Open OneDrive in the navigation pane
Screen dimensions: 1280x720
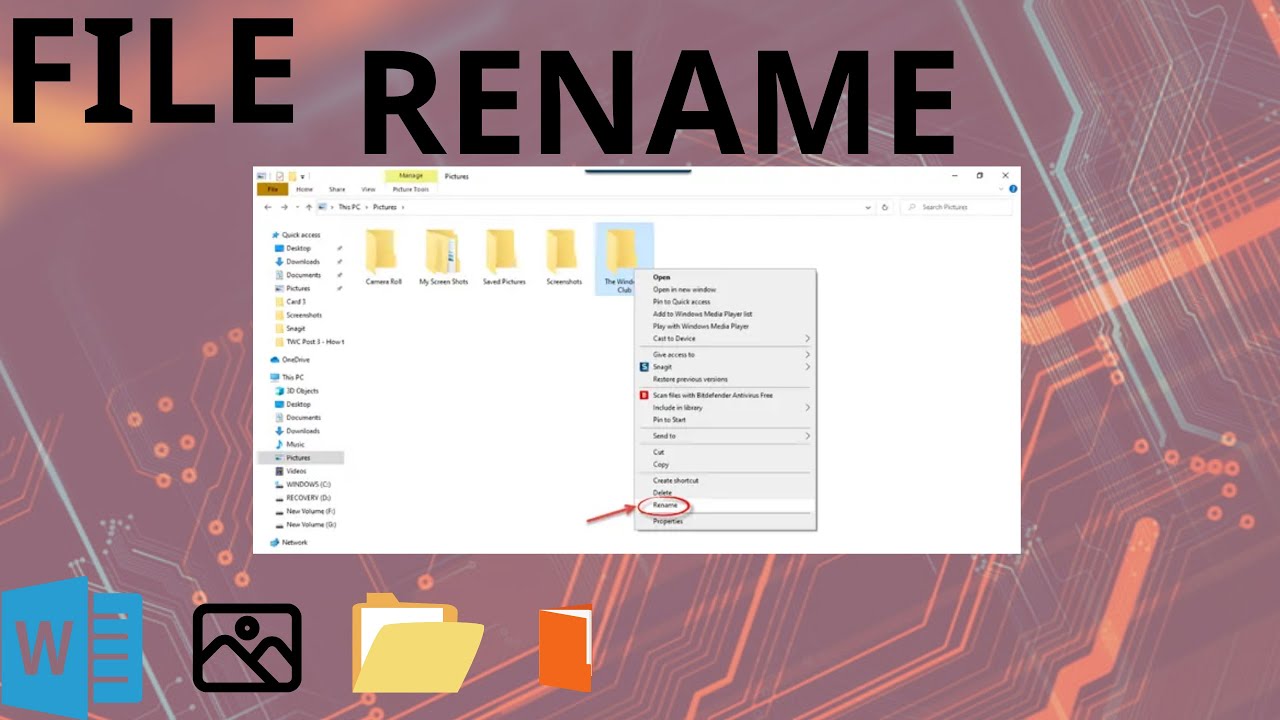point(290,359)
